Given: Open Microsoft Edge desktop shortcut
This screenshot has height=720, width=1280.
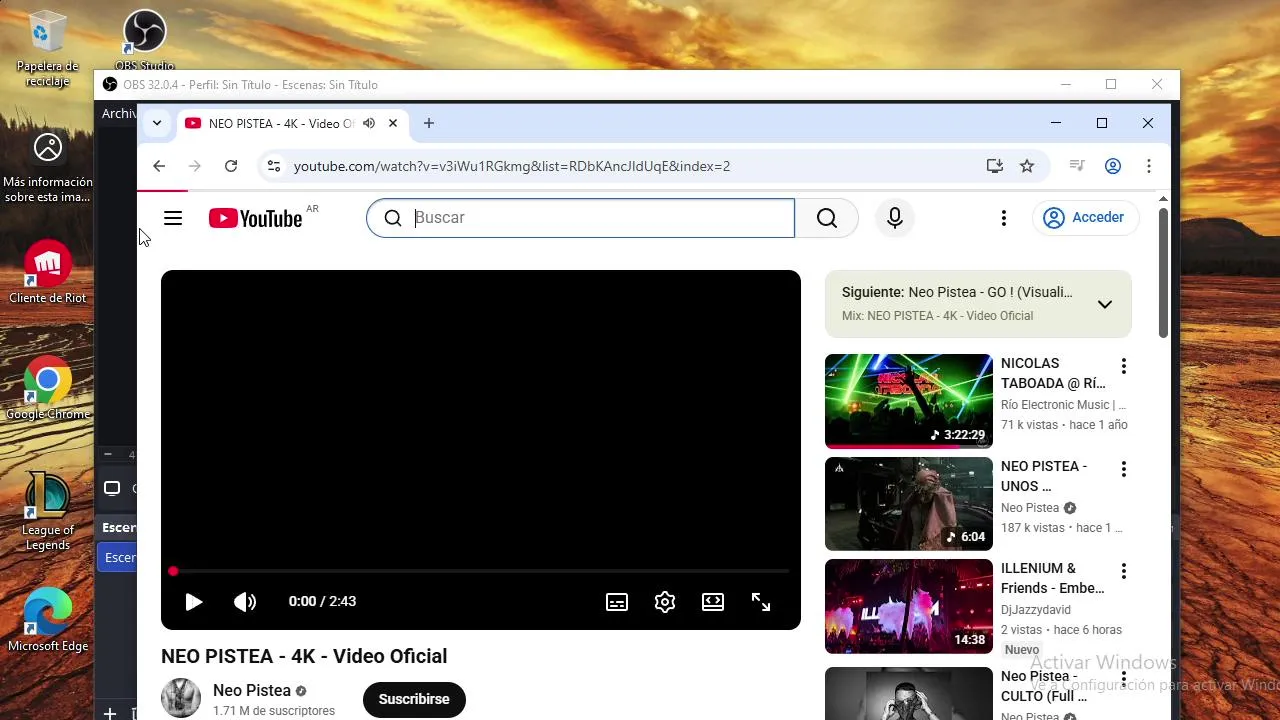Looking at the screenshot, I should click(x=47, y=620).
